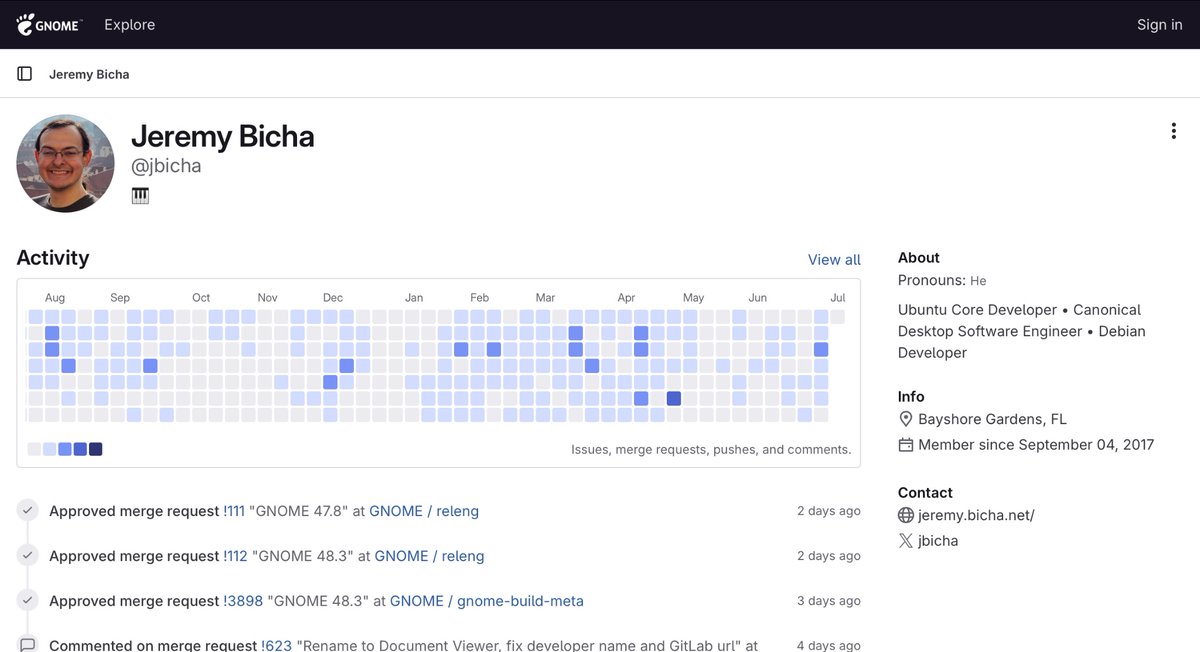The width and height of the screenshot is (1200, 652).
Task: Click the approved check icon for GNOME 47.8
Action: 28,511
